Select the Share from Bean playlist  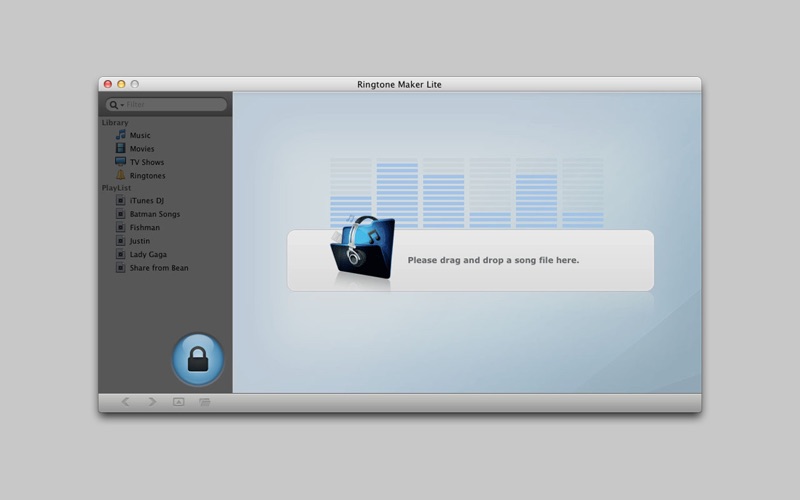[x=159, y=268]
